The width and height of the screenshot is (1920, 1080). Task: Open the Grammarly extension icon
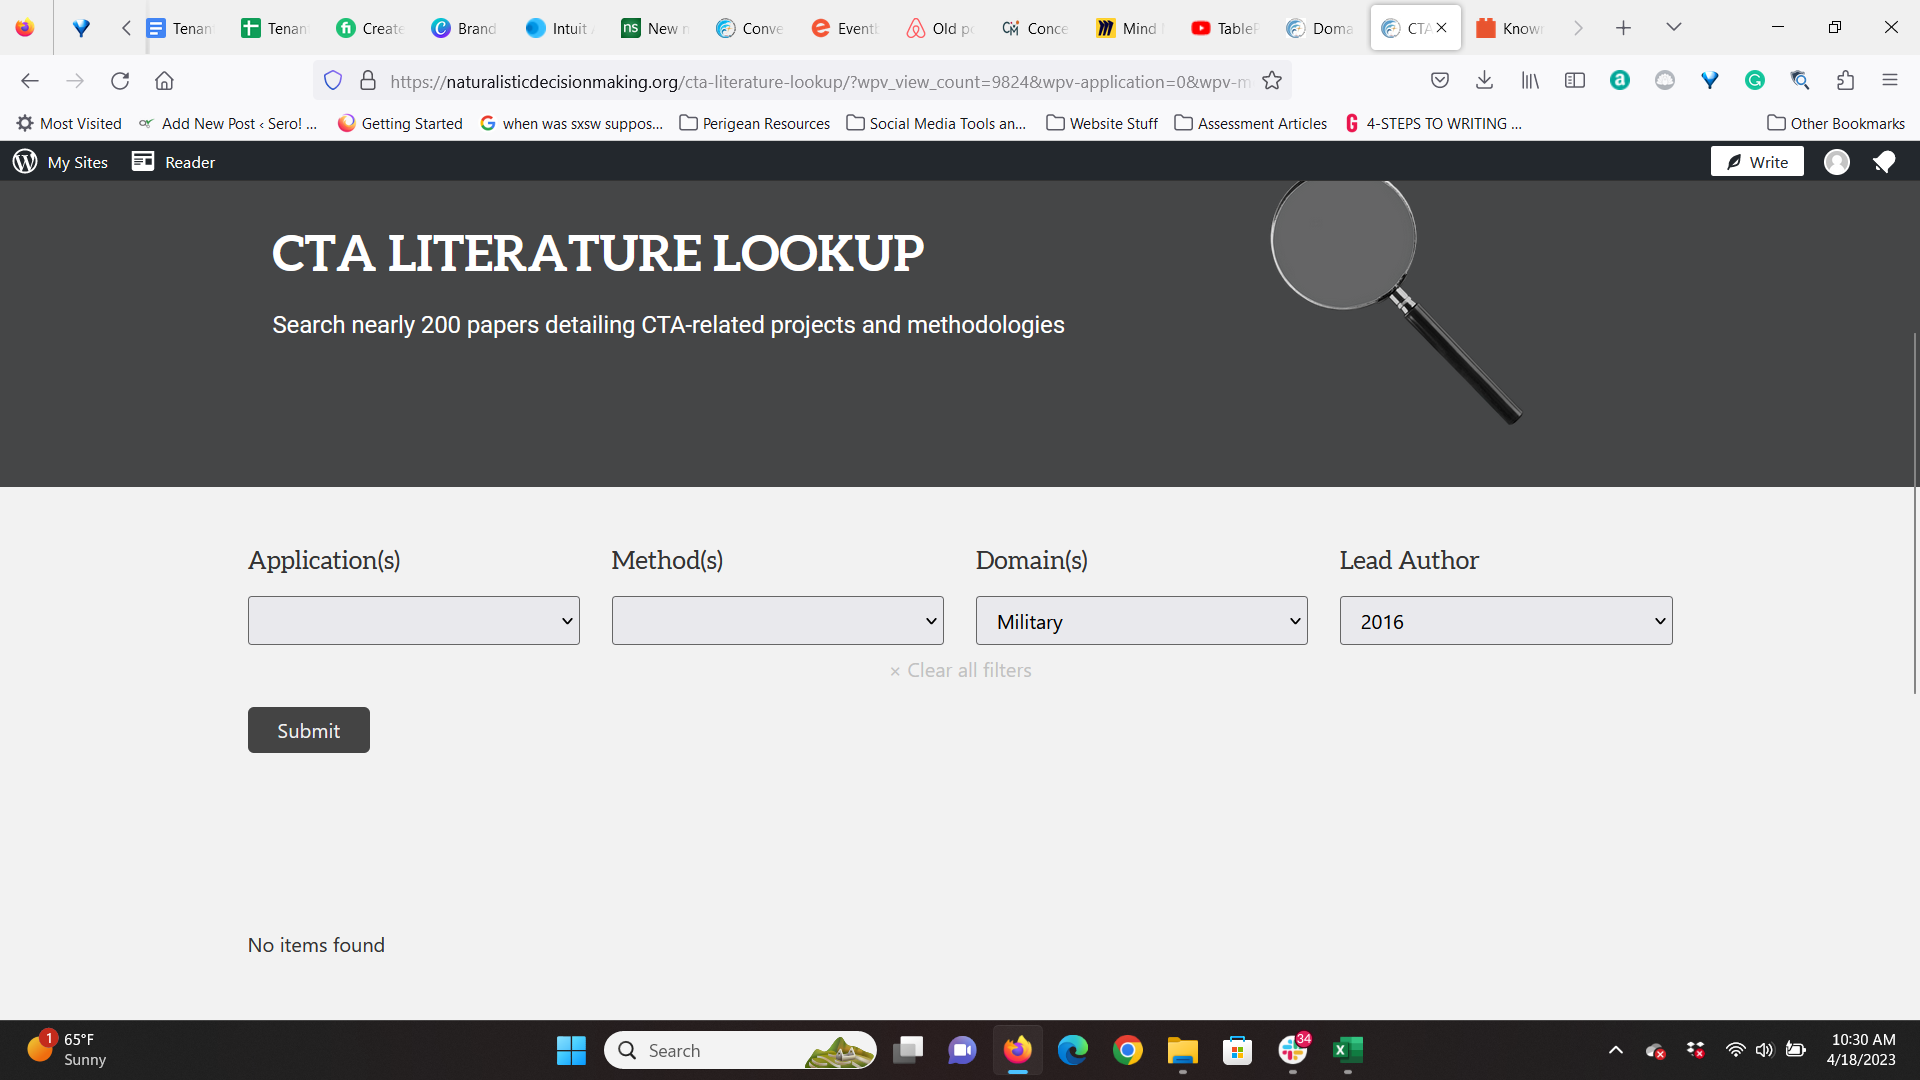1754,81
